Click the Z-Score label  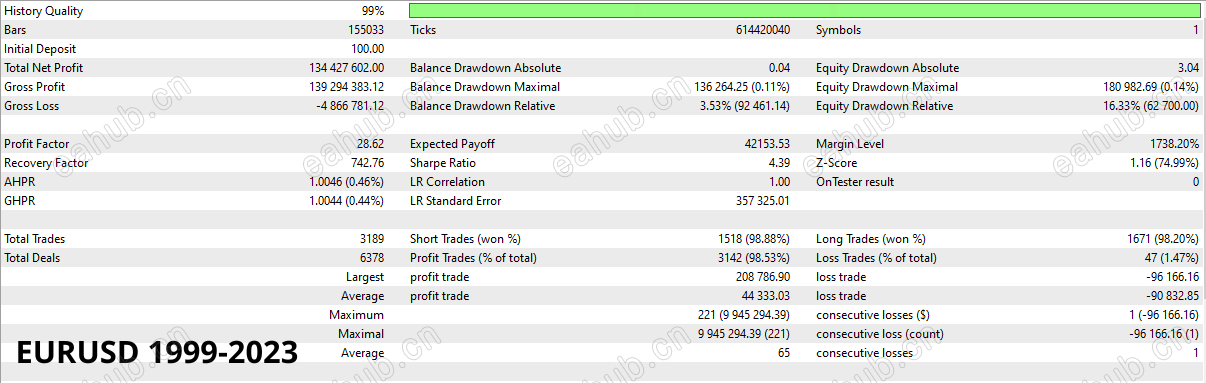(x=837, y=163)
